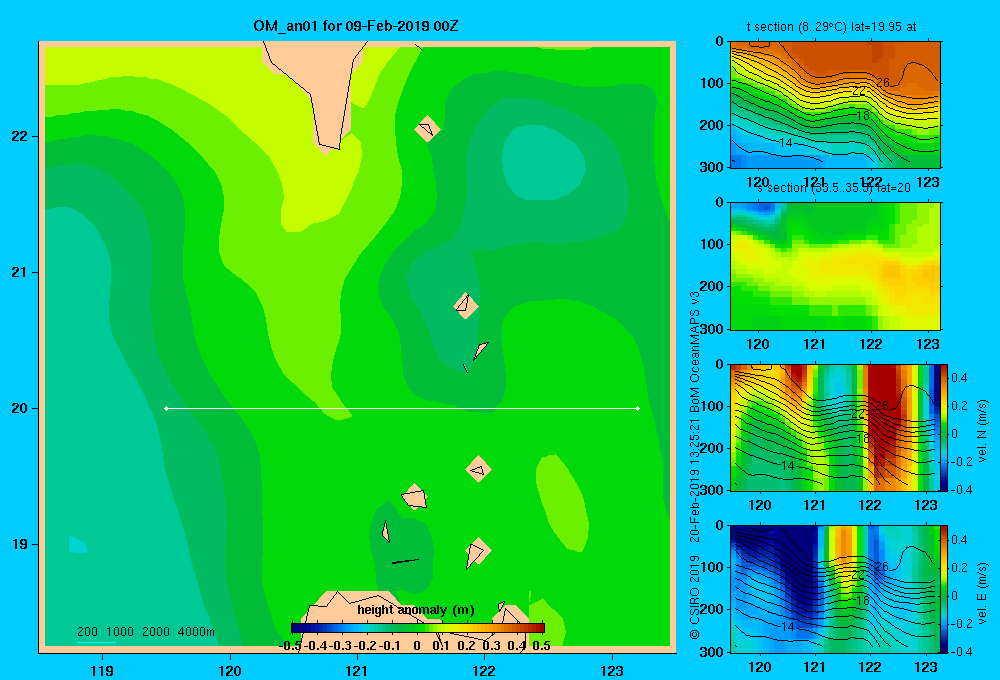Image resolution: width=1000 pixels, height=680 pixels.
Task: Open the northward velocity section panel
Action: pyautogui.click(x=834, y=427)
